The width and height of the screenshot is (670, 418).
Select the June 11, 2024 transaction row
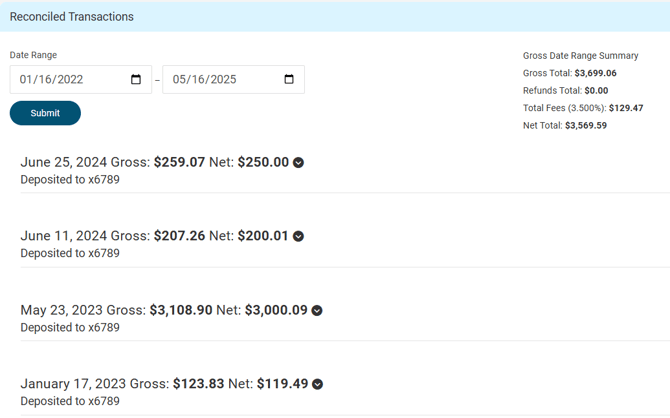point(345,244)
